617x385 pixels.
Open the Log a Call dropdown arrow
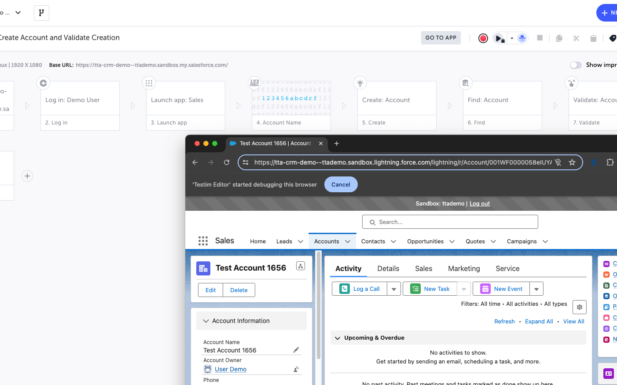point(393,289)
